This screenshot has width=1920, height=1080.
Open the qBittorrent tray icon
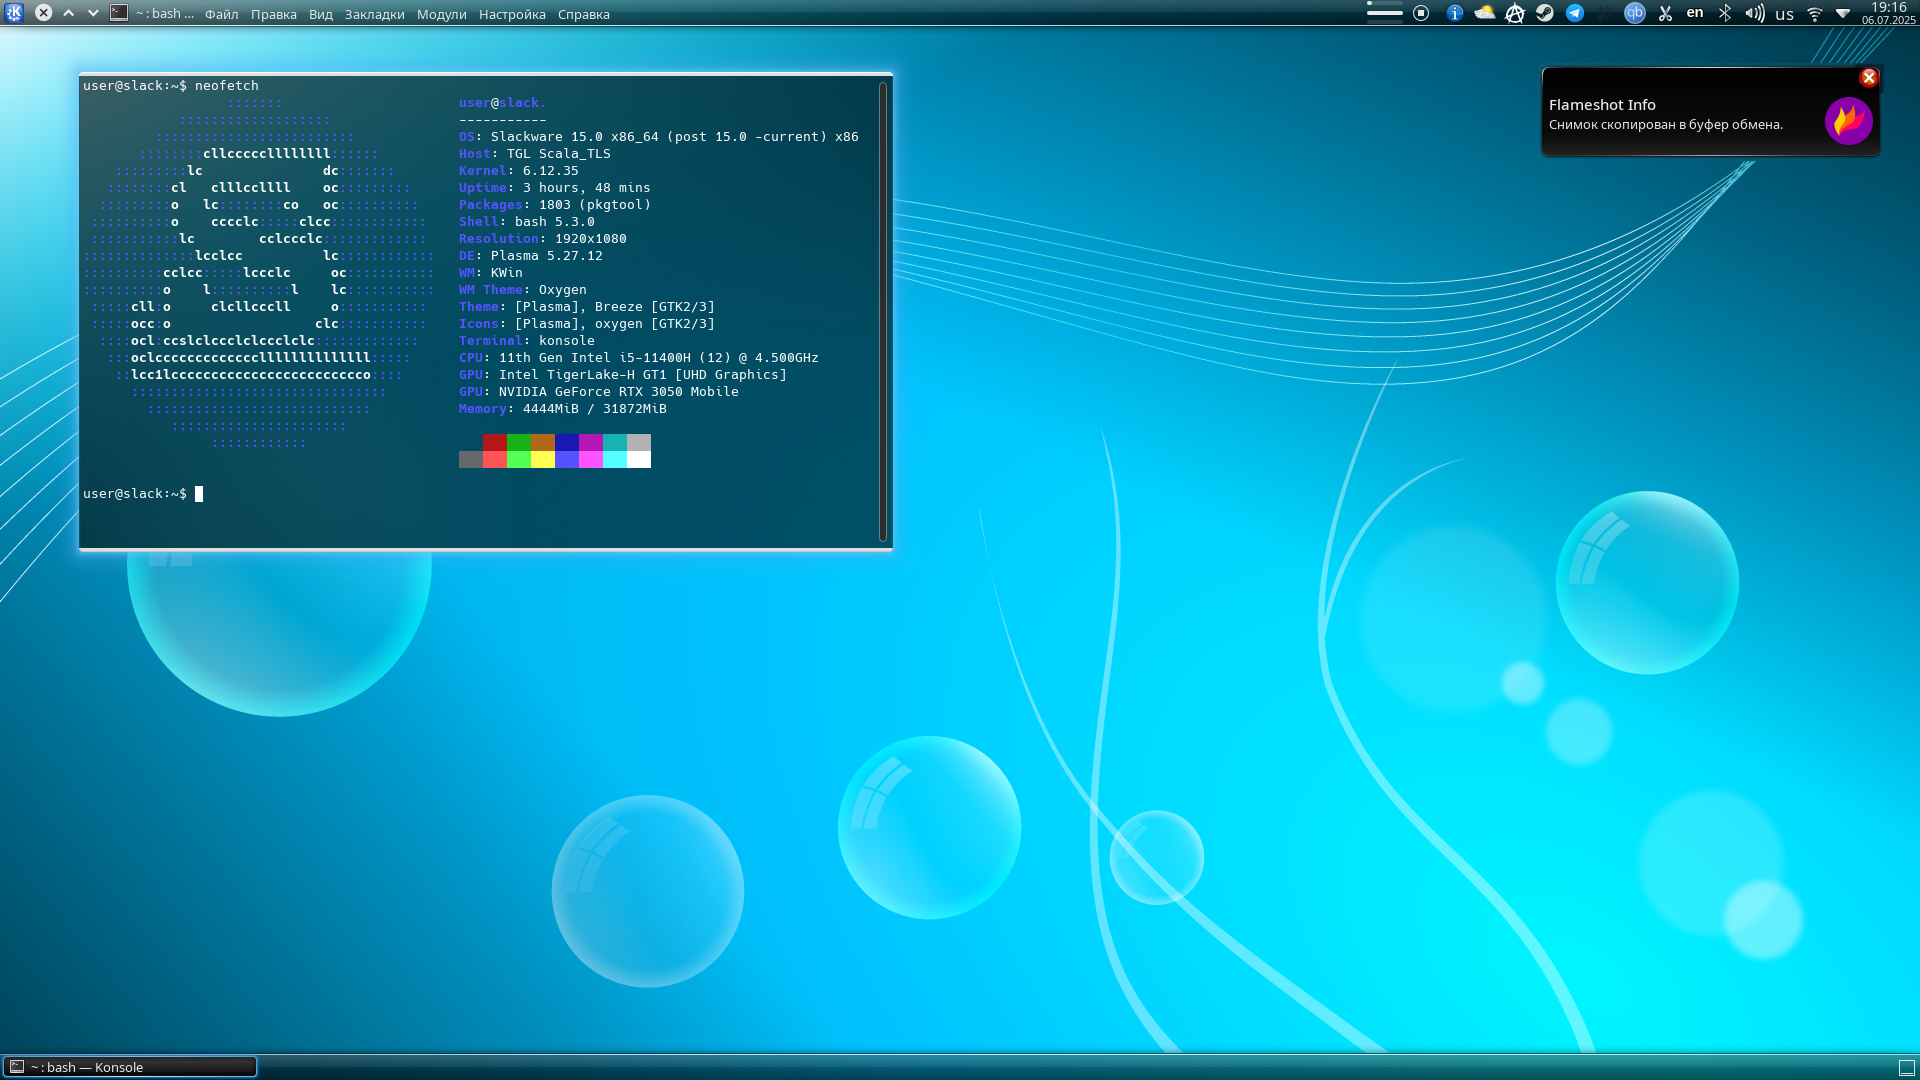tap(1635, 13)
